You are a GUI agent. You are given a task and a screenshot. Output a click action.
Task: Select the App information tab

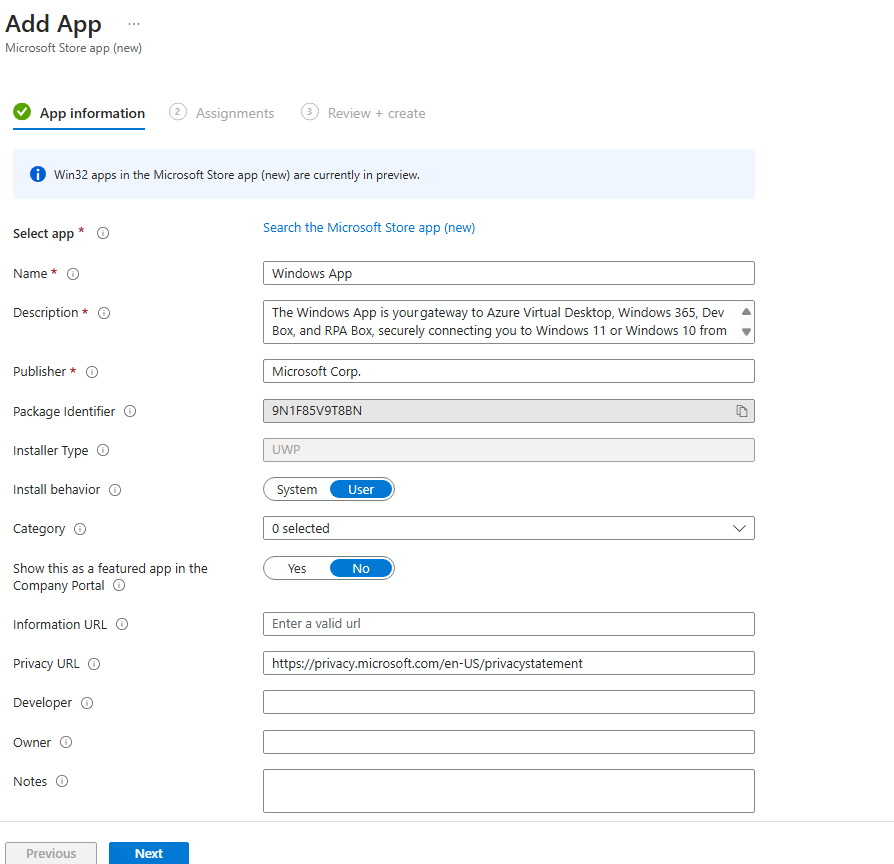tap(79, 113)
